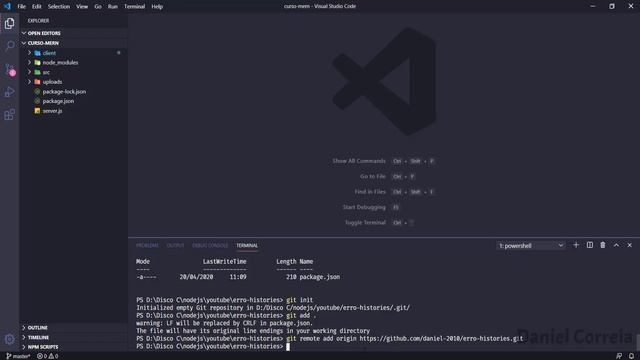Split the terminal panel
Screen dimensions: 640x360
[x=590, y=245]
